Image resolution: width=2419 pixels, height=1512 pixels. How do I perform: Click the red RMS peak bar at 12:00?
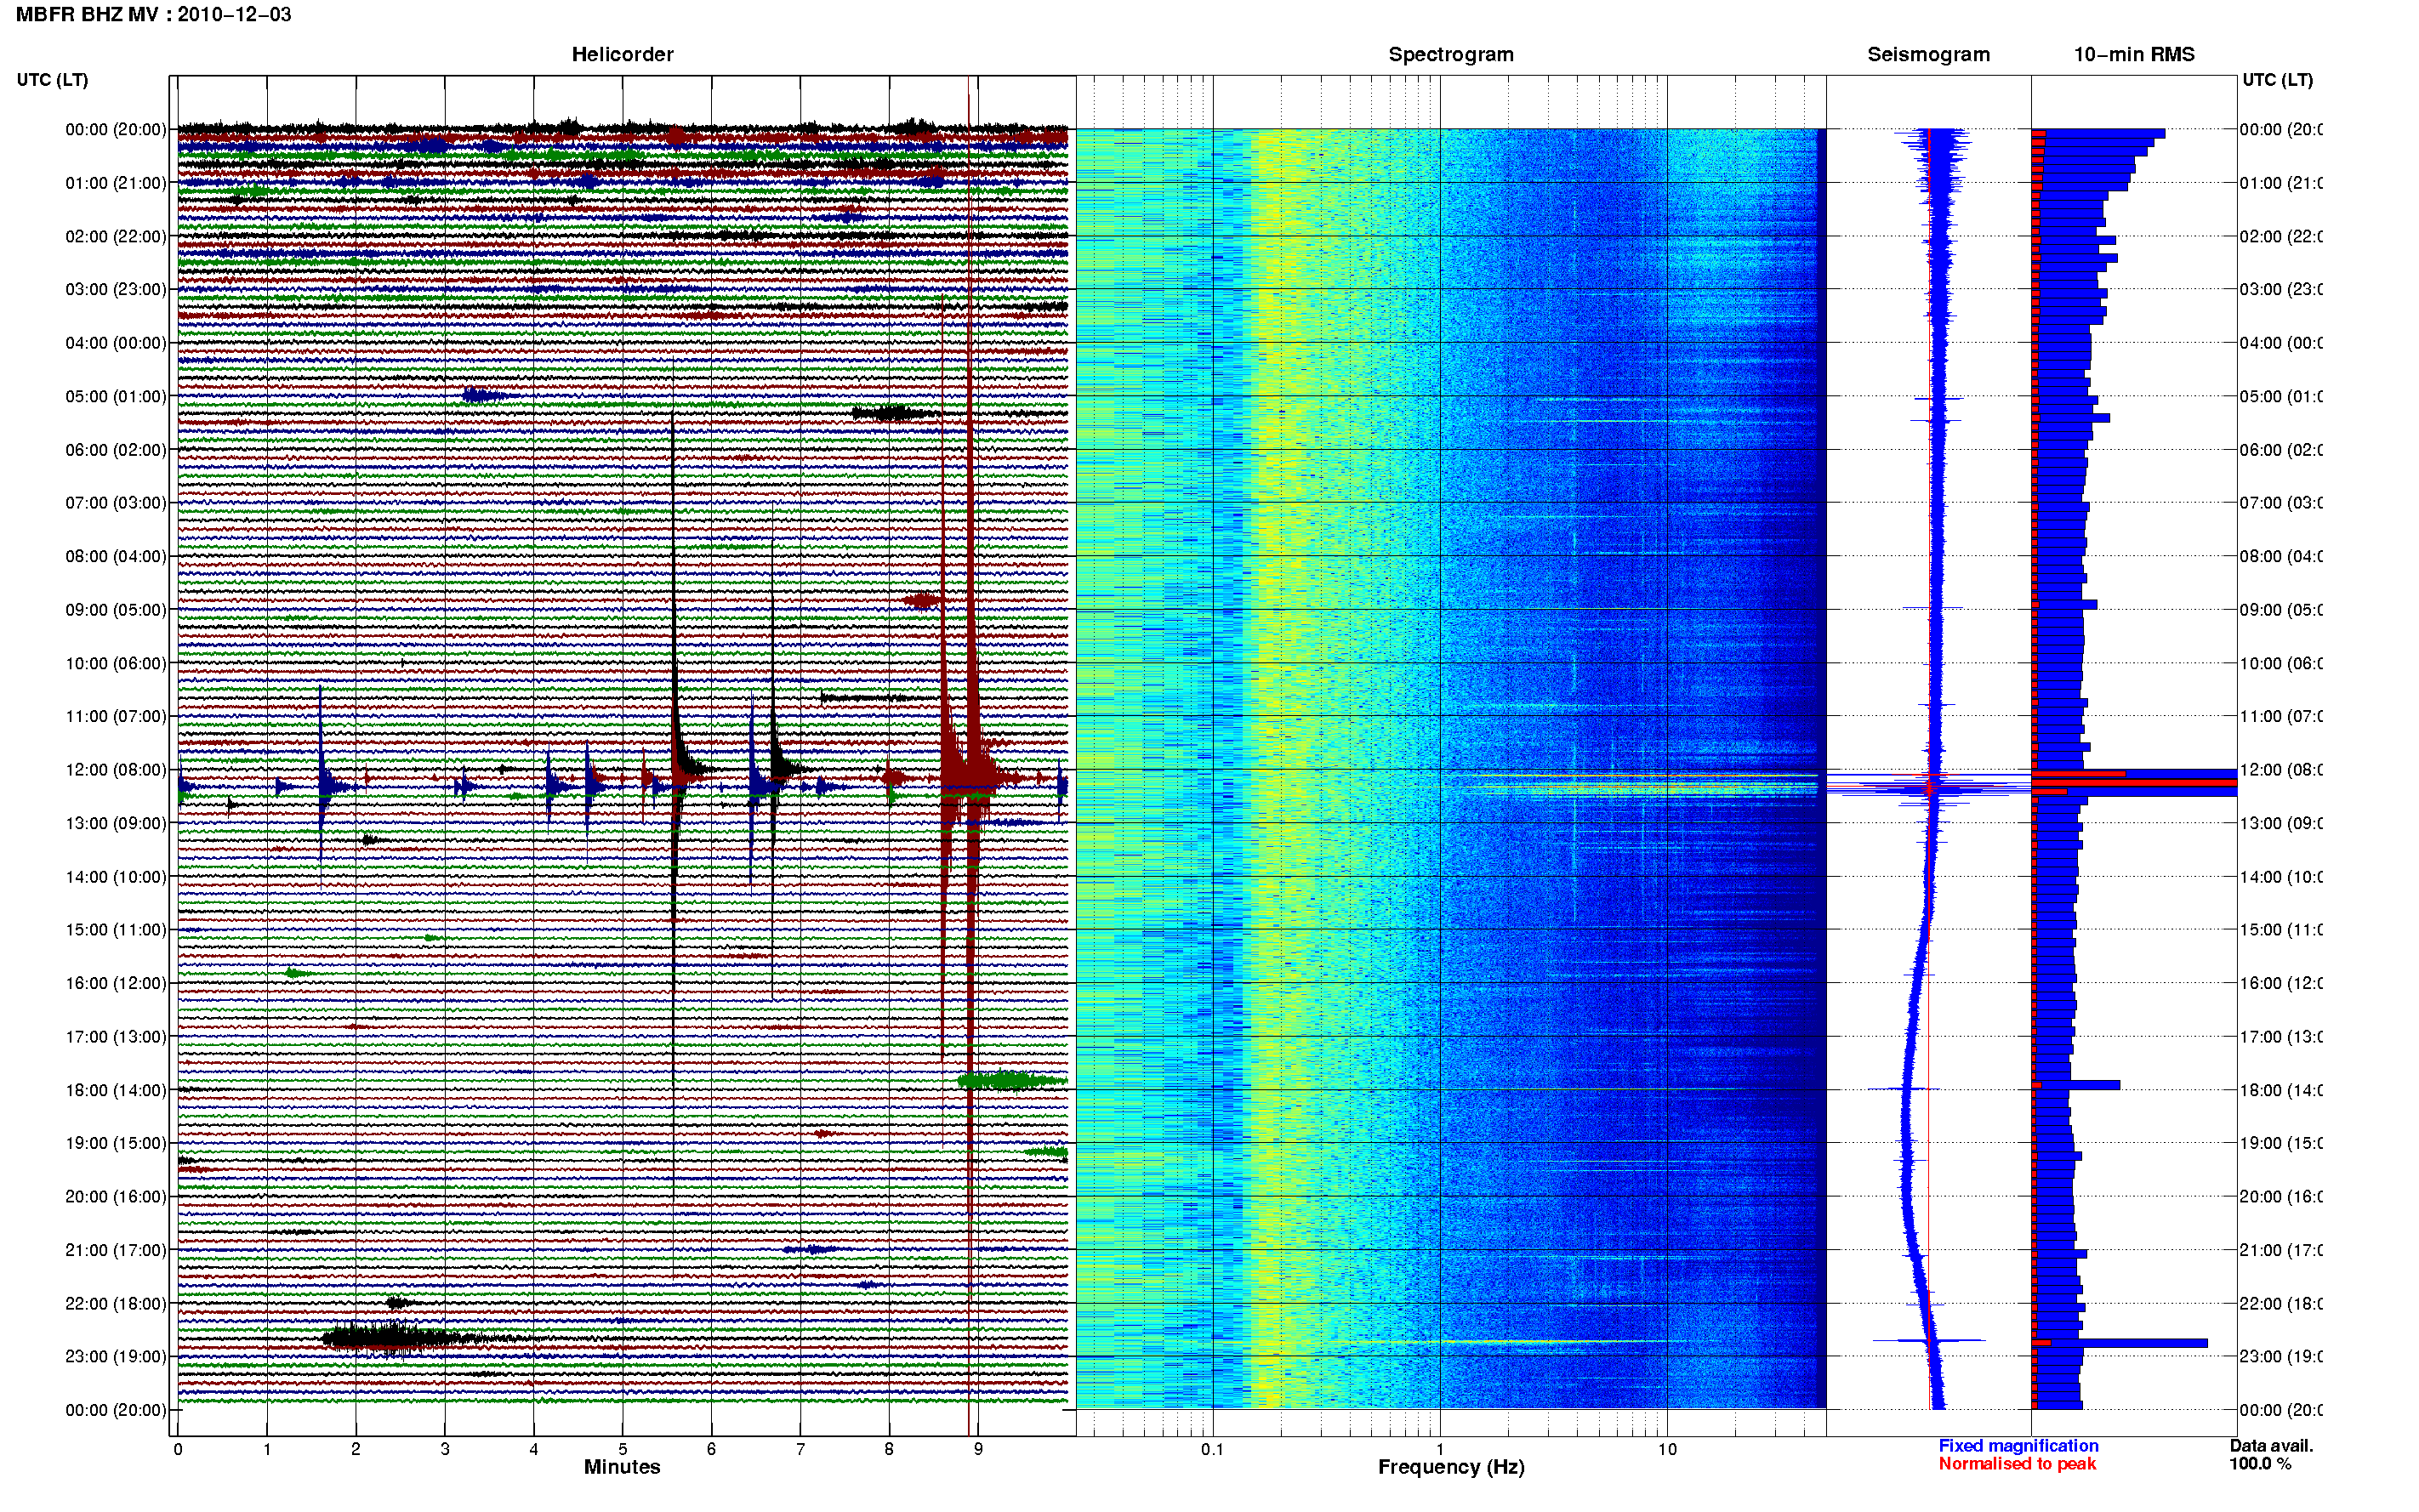click(x=2134, y=782)
